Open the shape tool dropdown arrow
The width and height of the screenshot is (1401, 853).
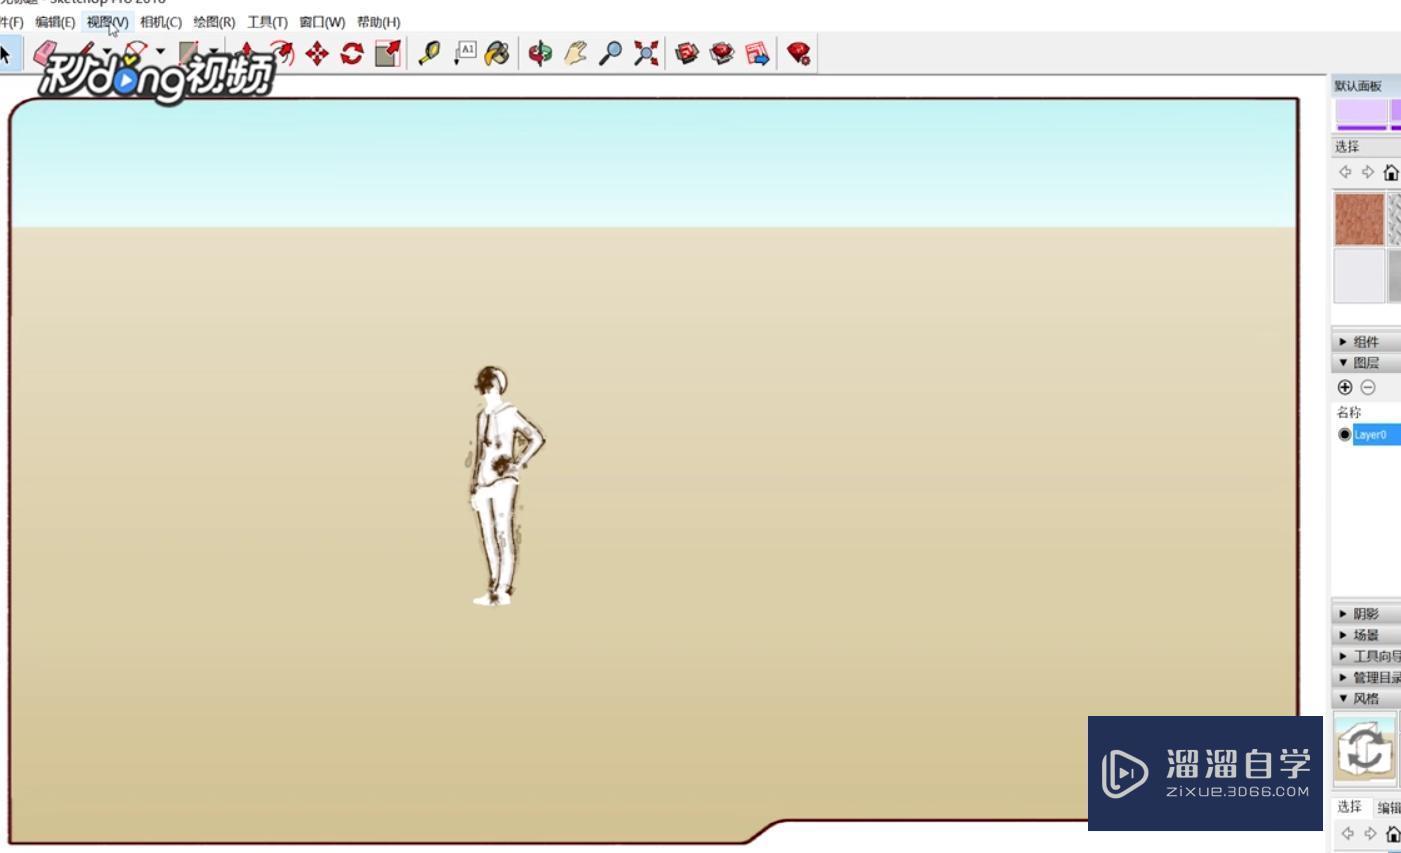(213, 52)
